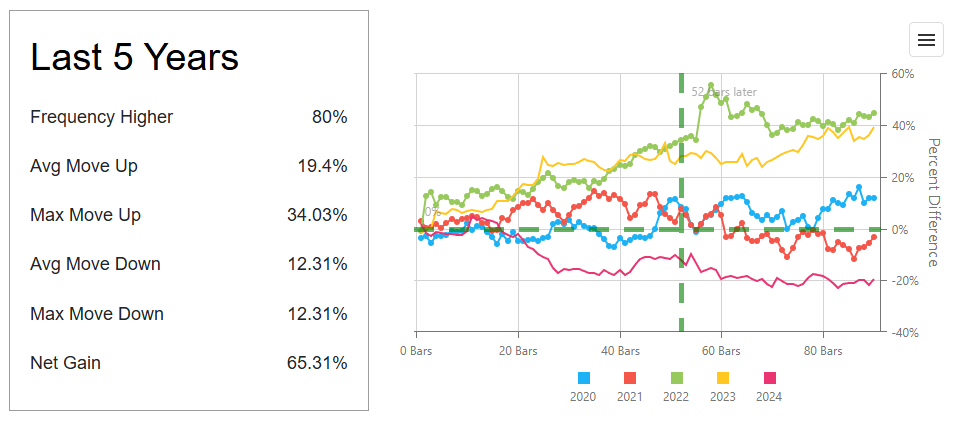Screen dimensions: 958x422
Task: Click the "Last 5 Years" heading
Action: click(135, 57)
